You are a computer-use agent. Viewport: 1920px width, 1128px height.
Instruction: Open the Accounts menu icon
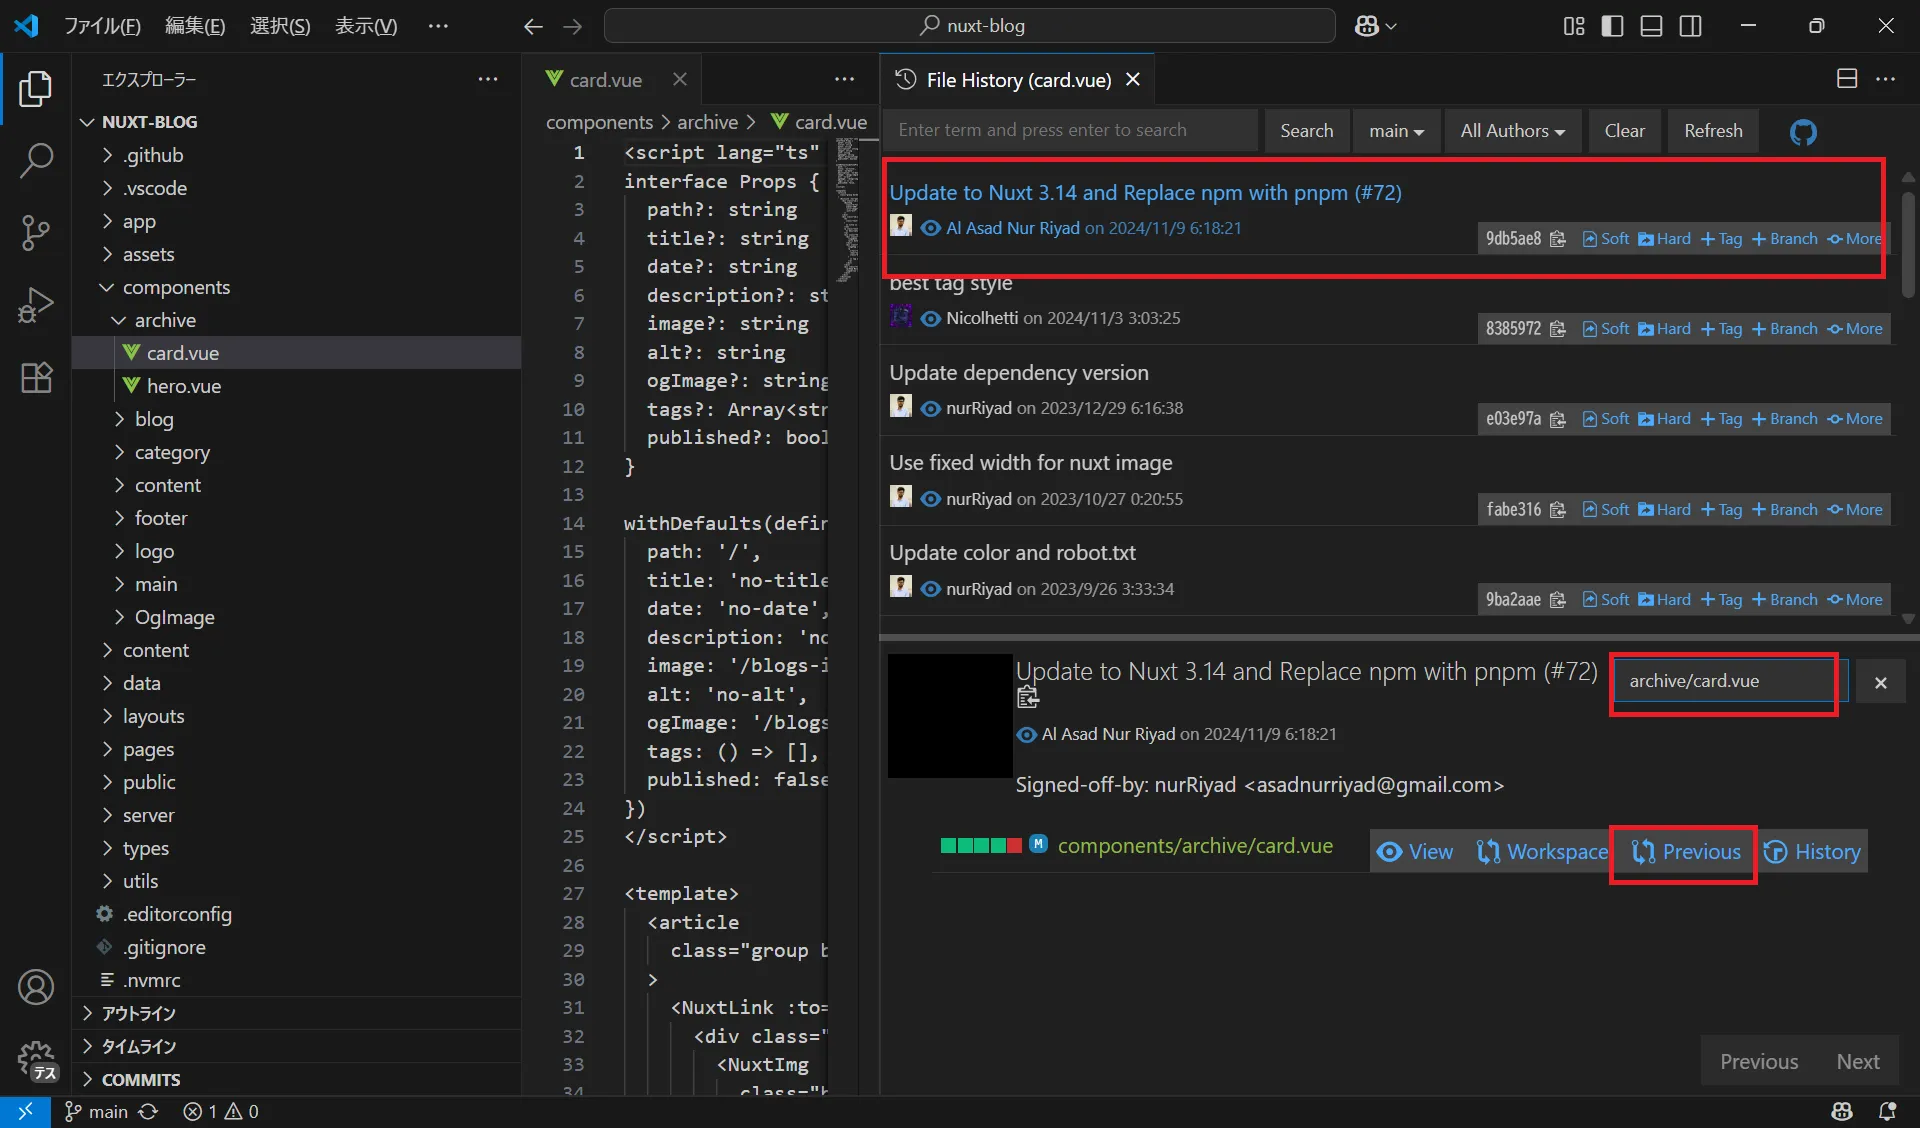(36, 987)
